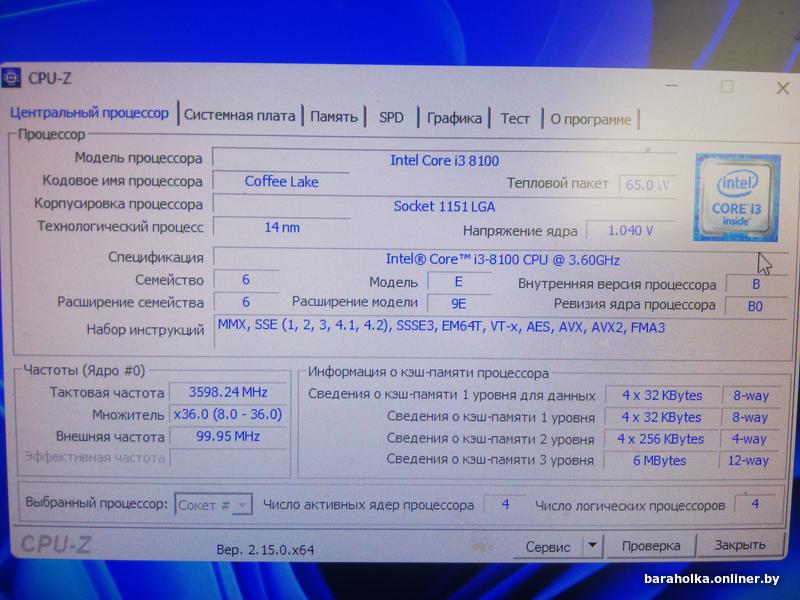Click the Расширение модели 9E value
Image resolution: width=800 pixels, height=600 pixels.
click(x=458, y=304)
